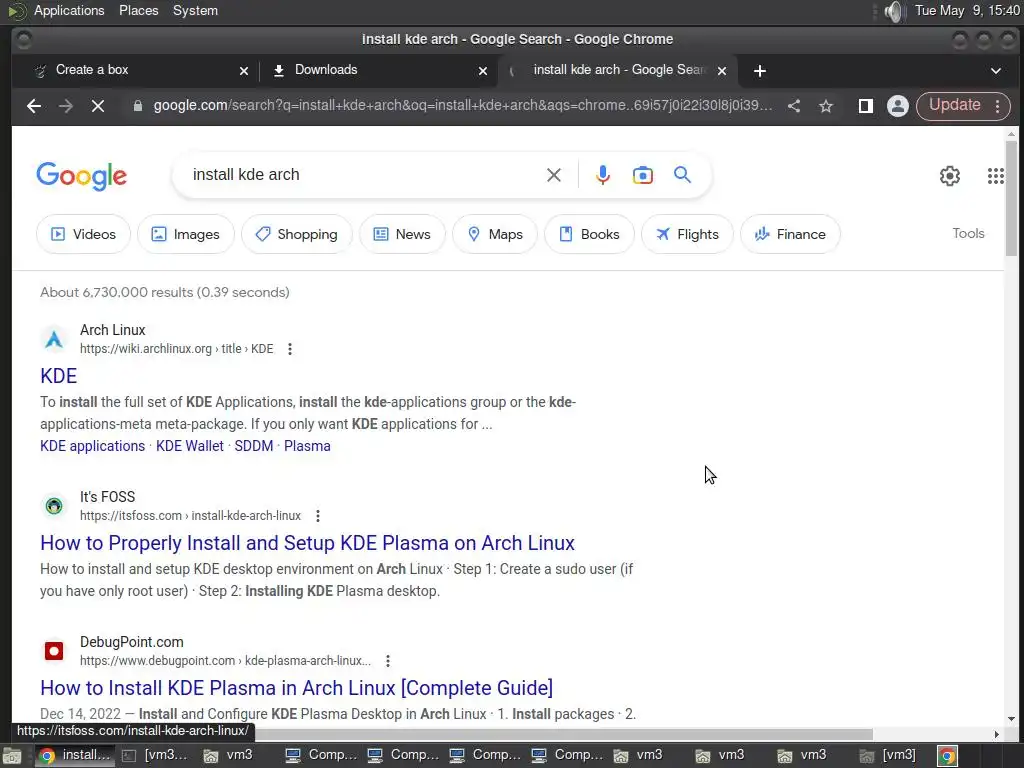Viewport: 1024px width, 768px height.
Task: Open the KDE applications sublink
Action: (93, 446)
